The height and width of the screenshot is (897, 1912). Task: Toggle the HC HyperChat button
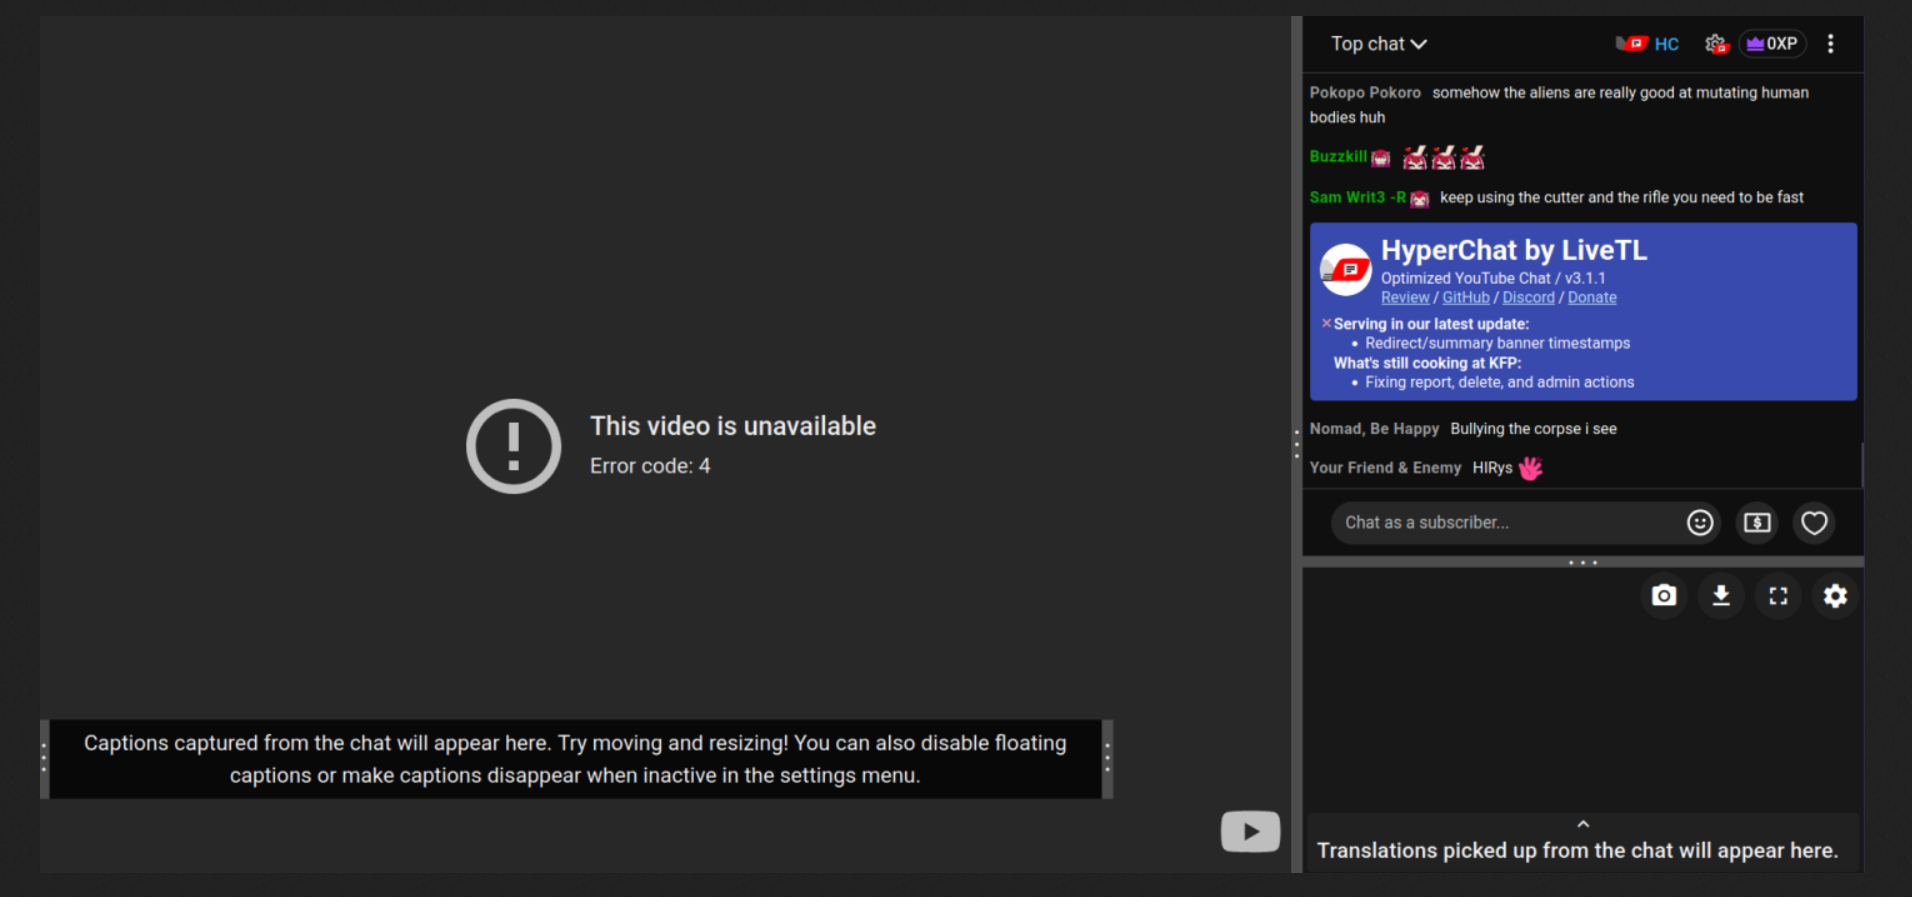pyautogui.click(x=1647, y=44)
